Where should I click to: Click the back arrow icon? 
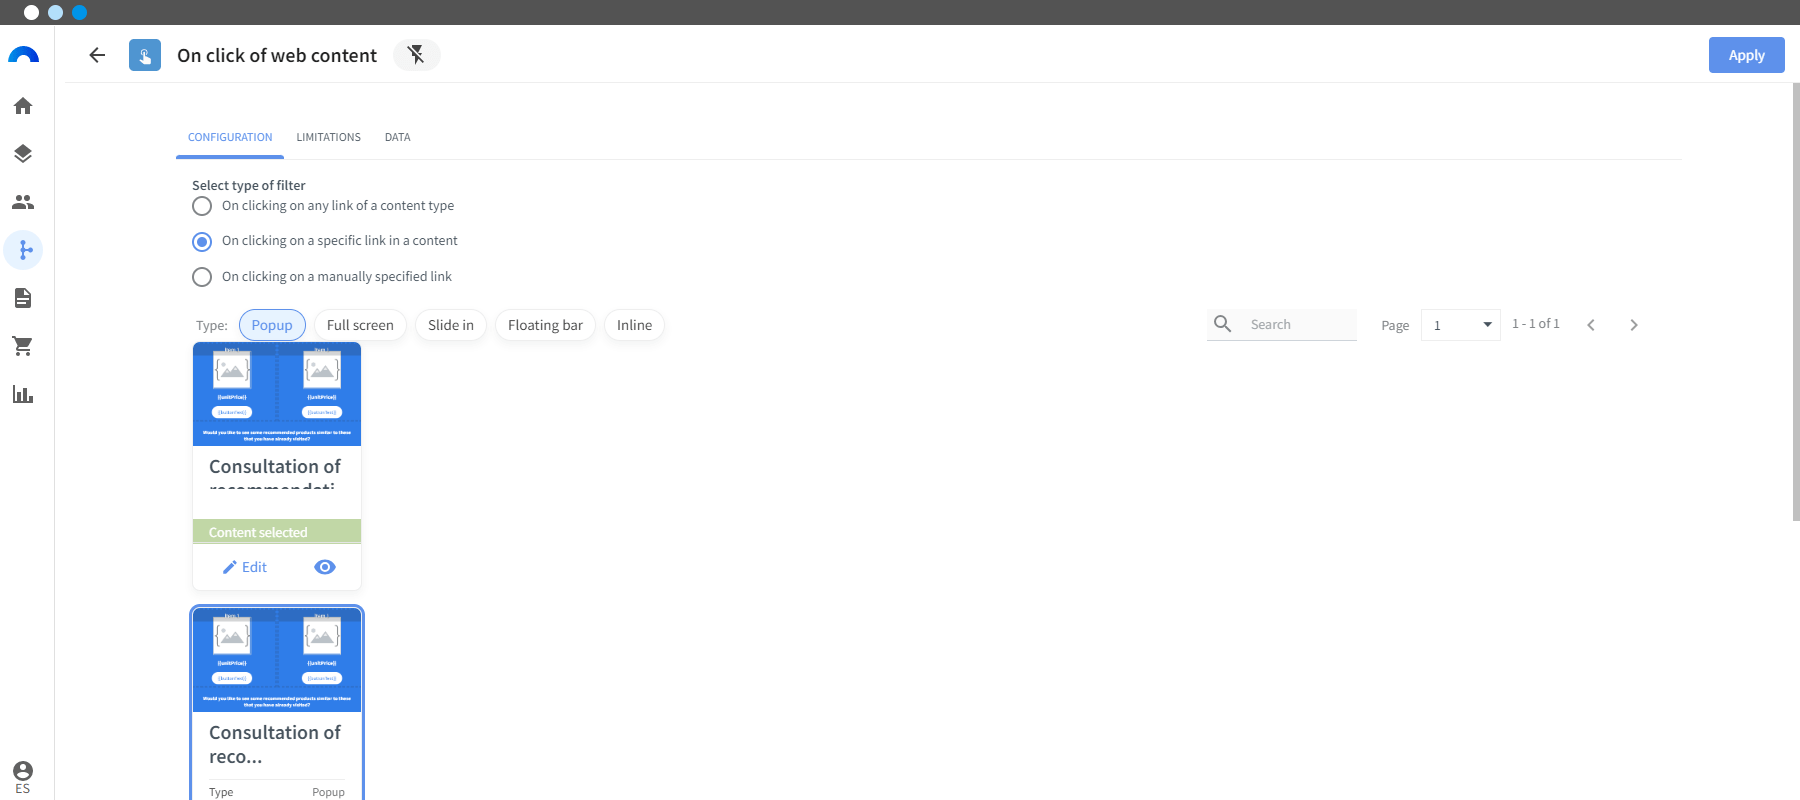pos(97,55)
